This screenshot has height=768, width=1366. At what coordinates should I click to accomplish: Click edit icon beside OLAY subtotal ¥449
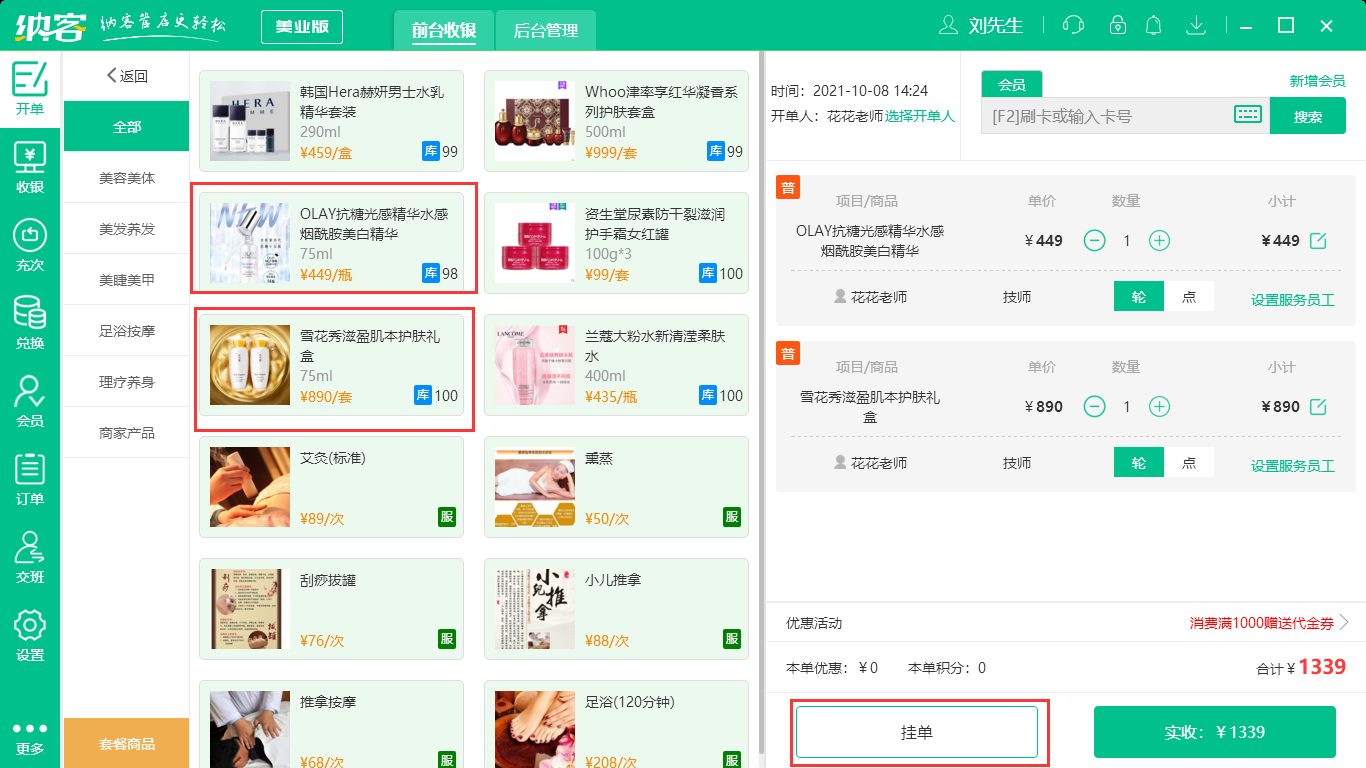pos(1318,241)
